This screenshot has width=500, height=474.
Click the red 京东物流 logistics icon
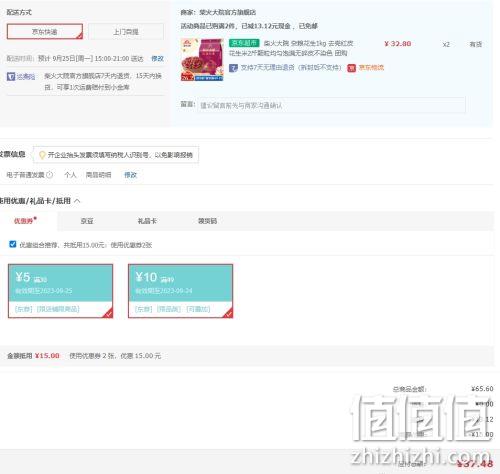(x=352, y=68)
